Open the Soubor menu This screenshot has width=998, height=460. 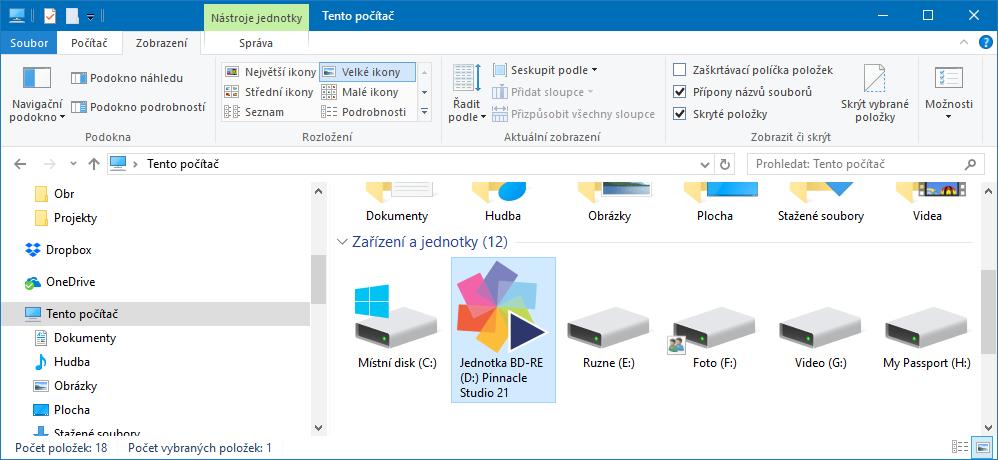click(29, 43)
